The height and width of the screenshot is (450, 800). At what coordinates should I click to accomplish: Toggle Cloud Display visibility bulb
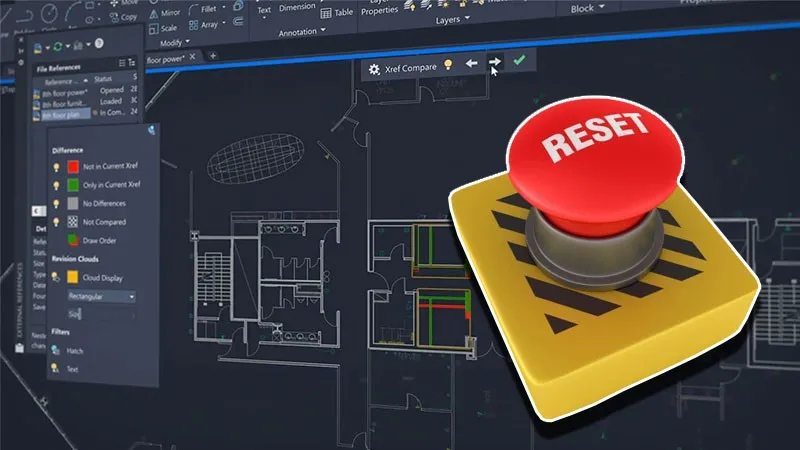click(56, 277)
